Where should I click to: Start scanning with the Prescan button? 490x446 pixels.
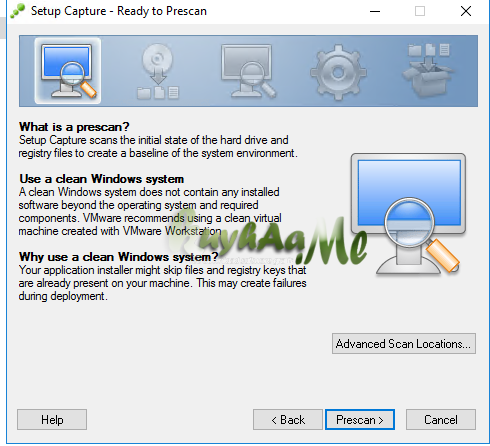(360, 420)
